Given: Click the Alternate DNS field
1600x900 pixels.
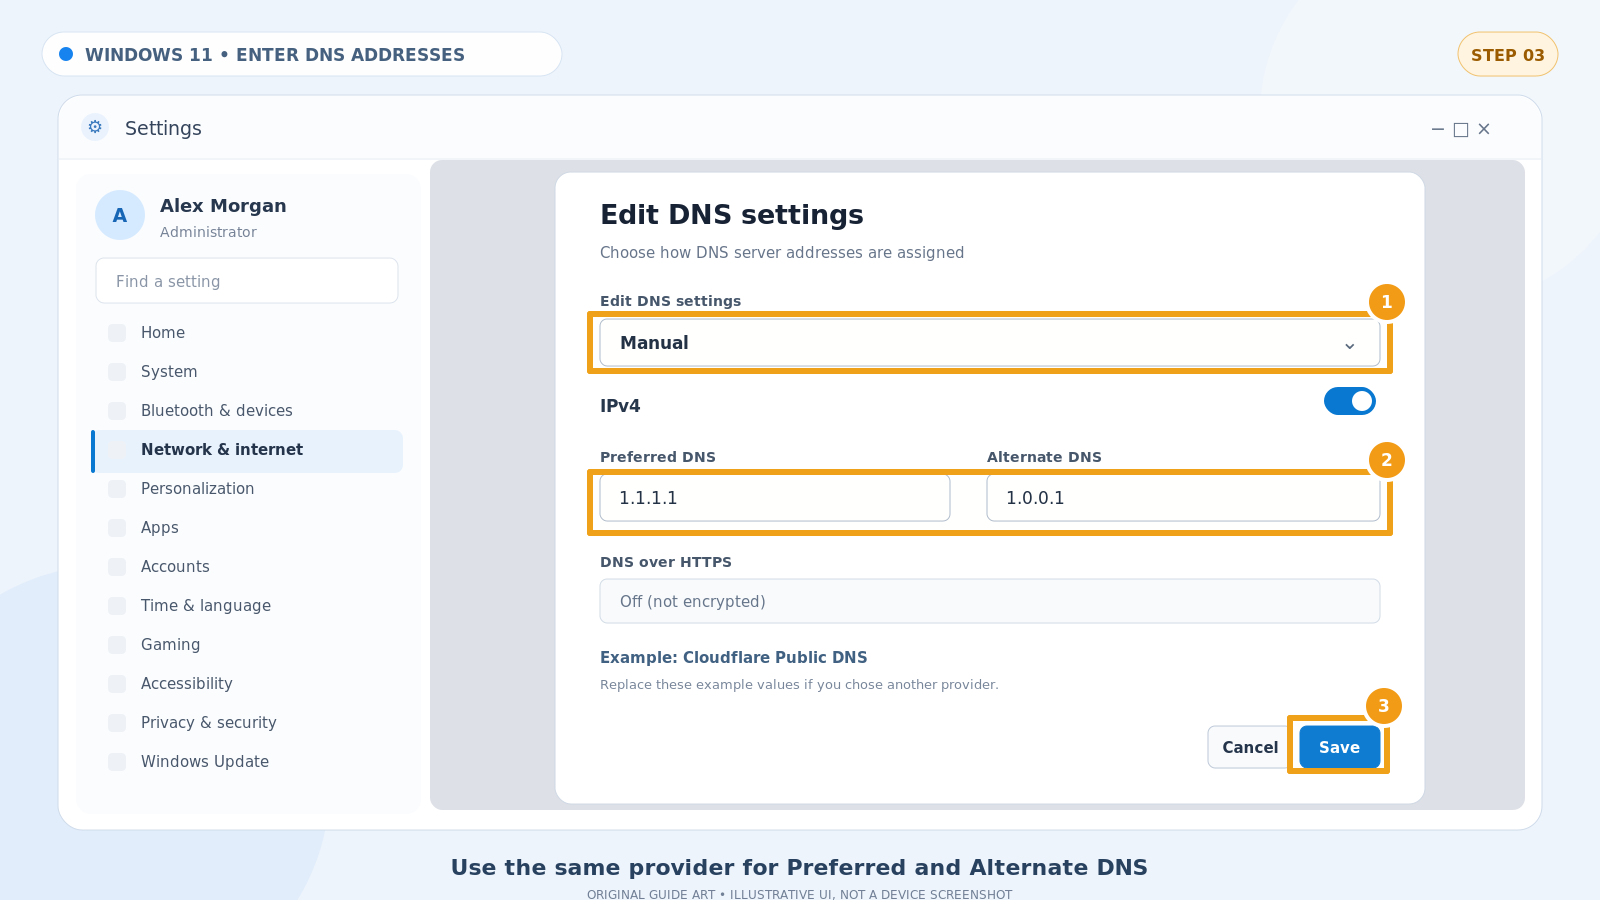Looking at the screenshot, I should point(1183,498).
